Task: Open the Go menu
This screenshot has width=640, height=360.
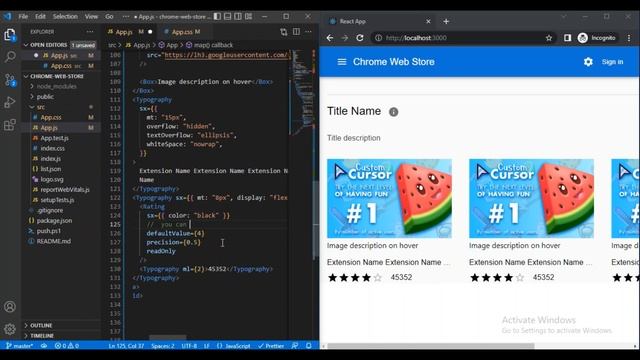Action: (109, 16)
